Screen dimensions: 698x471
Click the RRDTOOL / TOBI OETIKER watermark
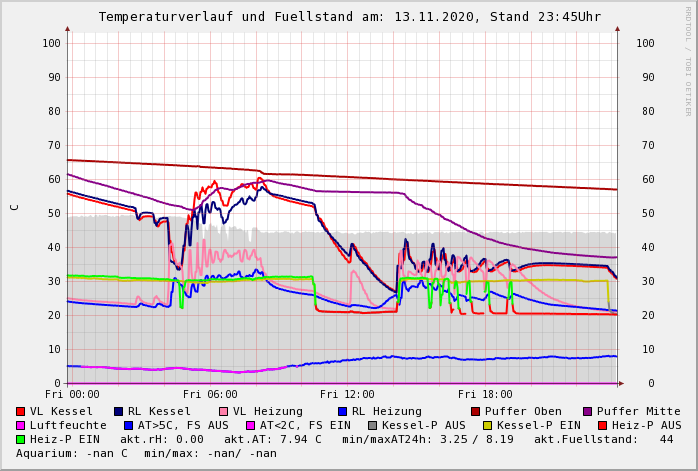point(688,60)
